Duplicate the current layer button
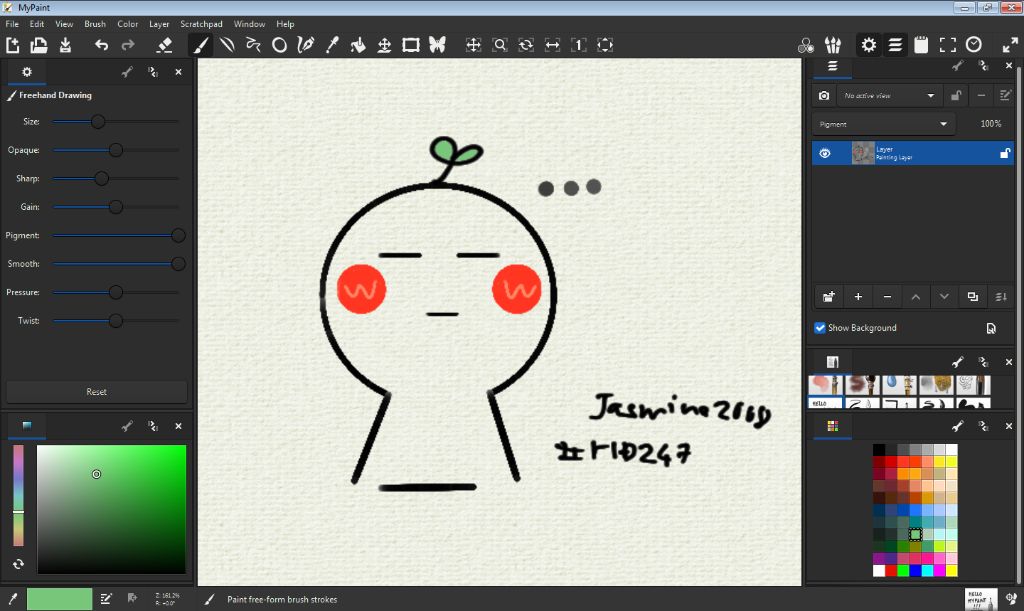The height and width of the screenshot is (611, 1024). point(972,296)
